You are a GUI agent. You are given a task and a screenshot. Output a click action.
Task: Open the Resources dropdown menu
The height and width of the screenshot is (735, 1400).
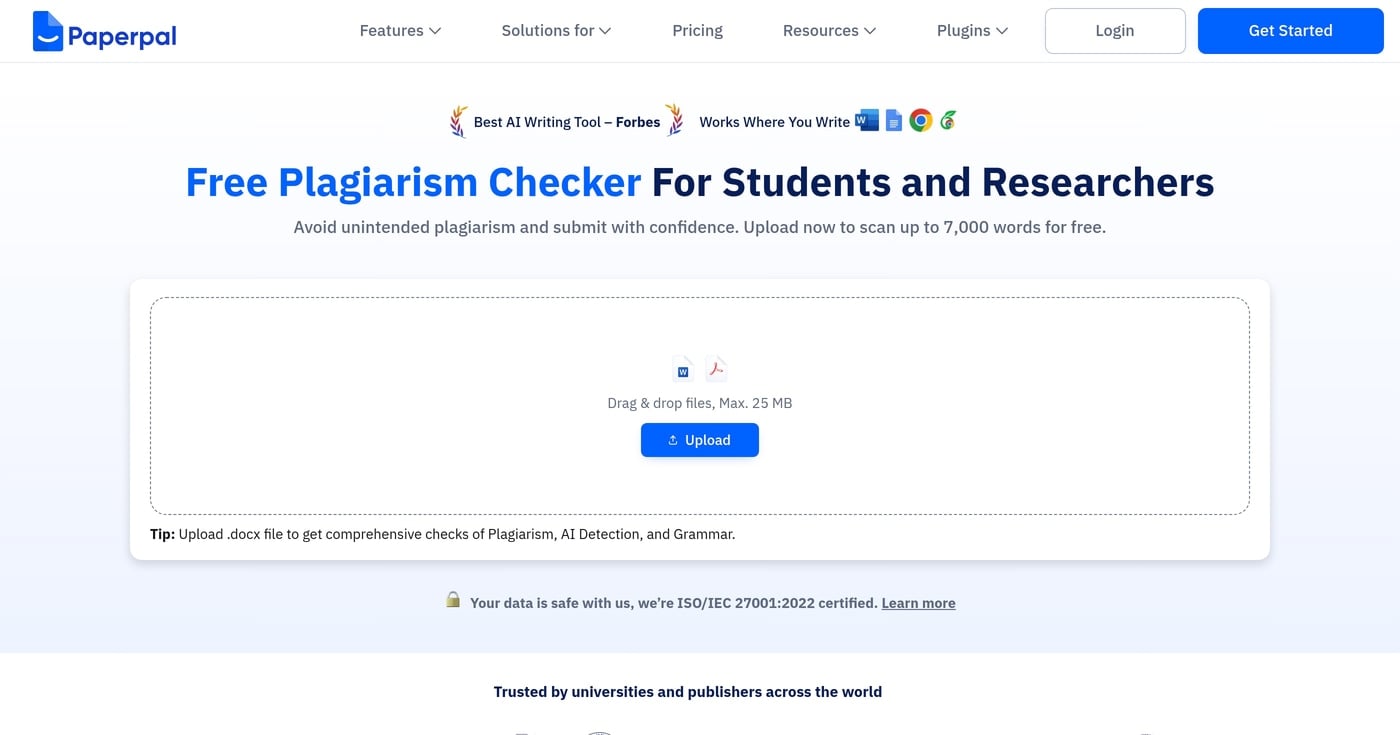[829, 31]
